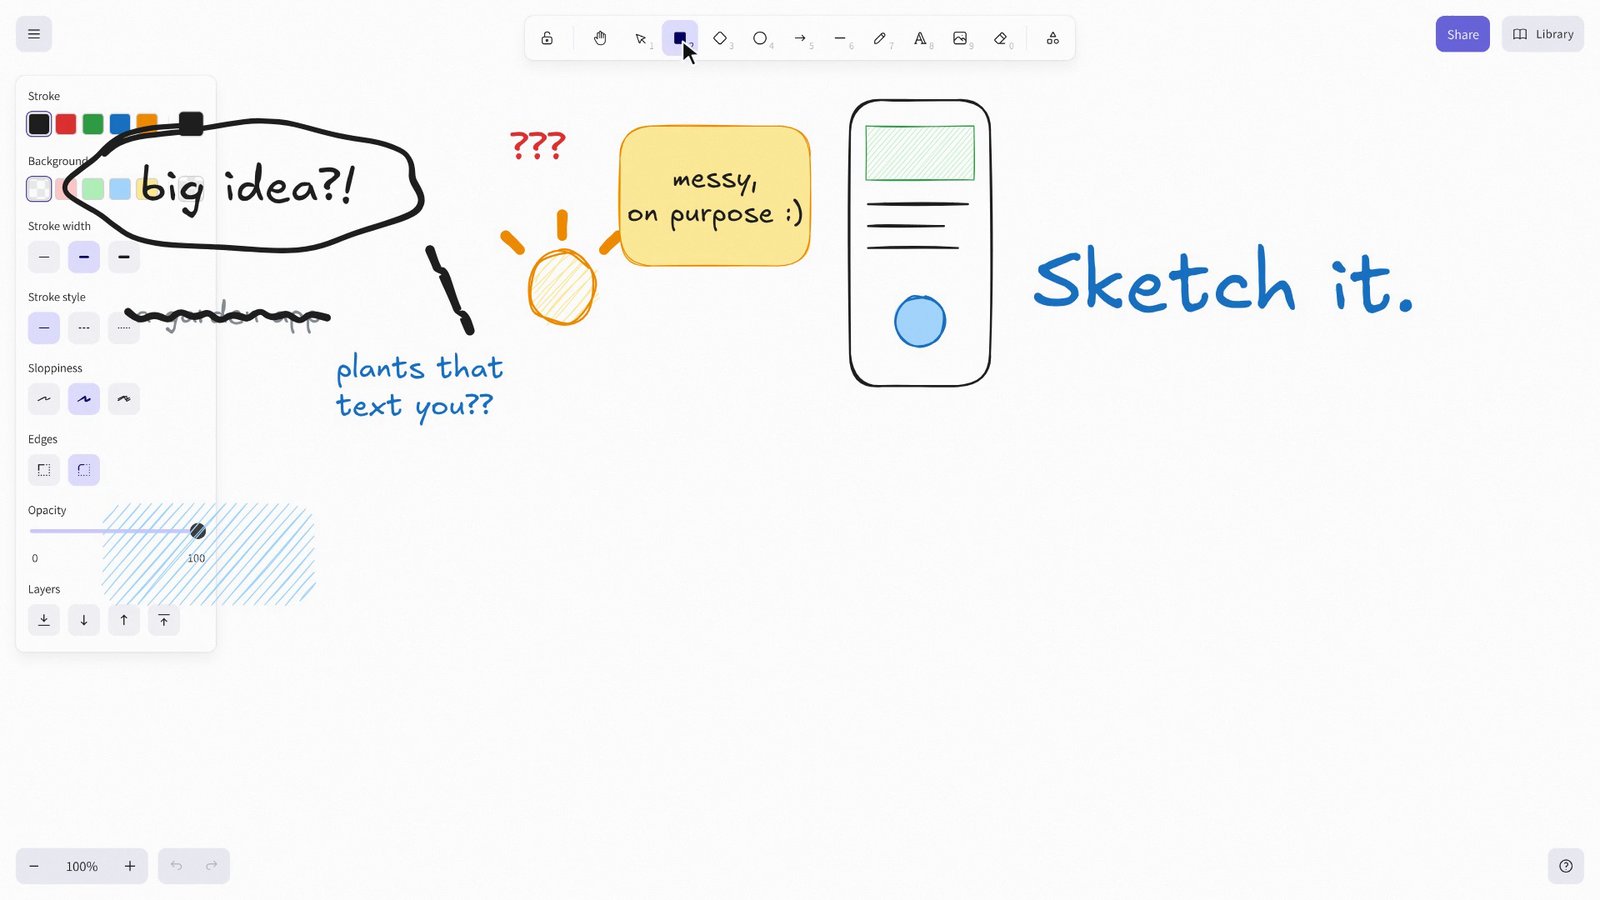1600x900 pixels.
Task: Set stroke style to dashed
Action: point(84,328)
